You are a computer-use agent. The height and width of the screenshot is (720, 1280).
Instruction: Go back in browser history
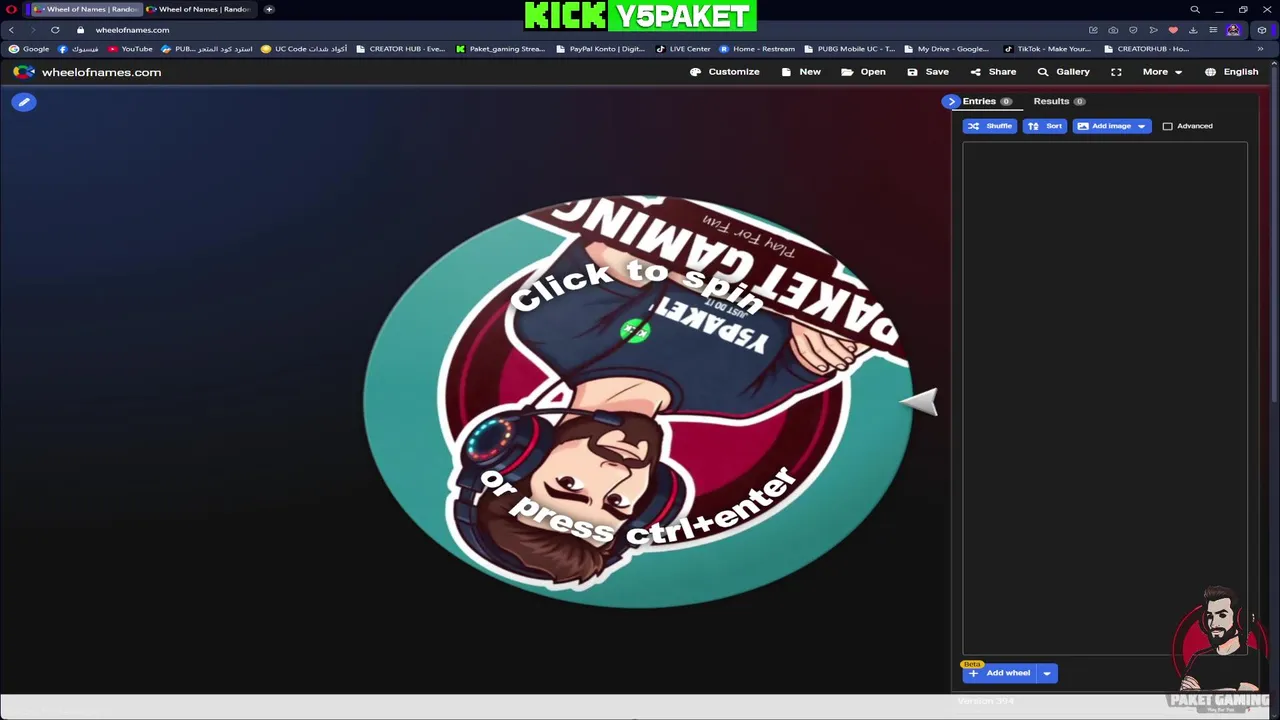coord(11,30)
